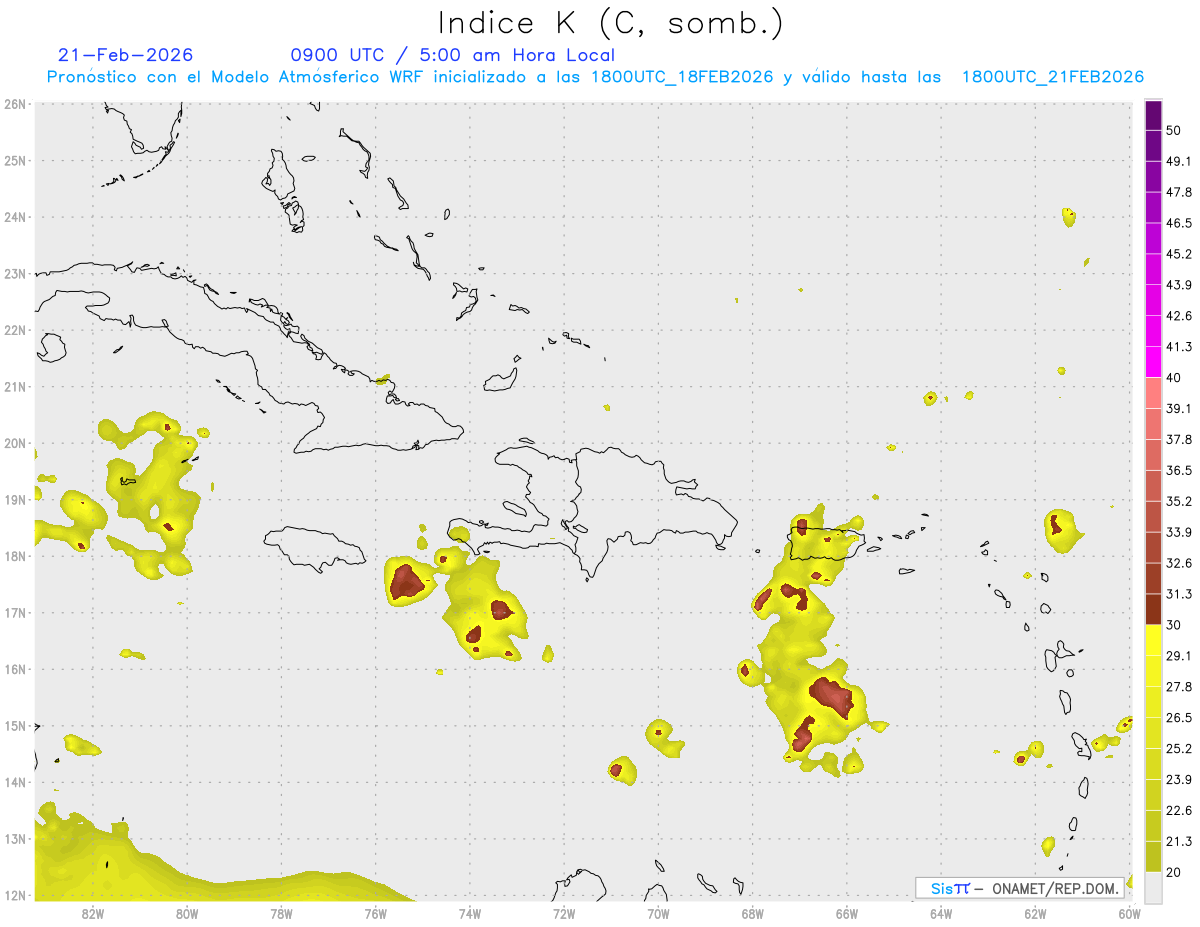The height and width of the screenshot is (927, 1200).
Task: Click the colorbar value "43.9"
Action: (1179, 285)
